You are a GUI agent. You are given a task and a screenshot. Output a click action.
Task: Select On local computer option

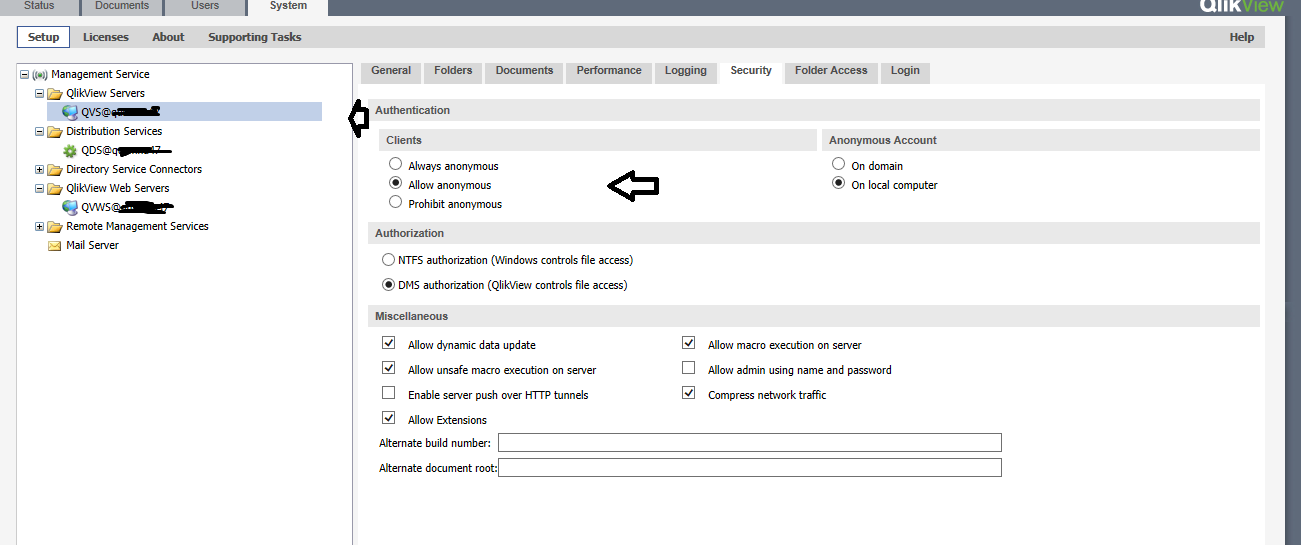point(839,183)
